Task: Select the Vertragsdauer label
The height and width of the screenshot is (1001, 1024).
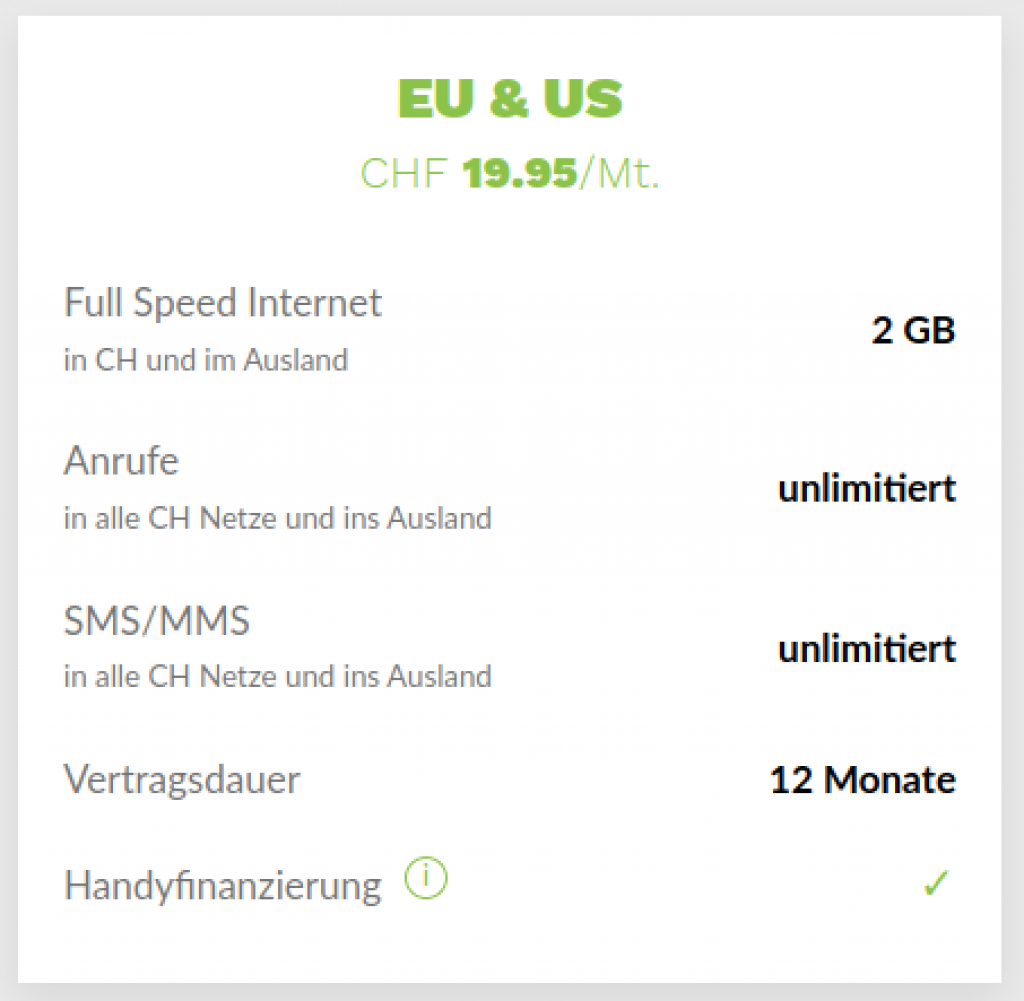Action: tap(182, 780)
